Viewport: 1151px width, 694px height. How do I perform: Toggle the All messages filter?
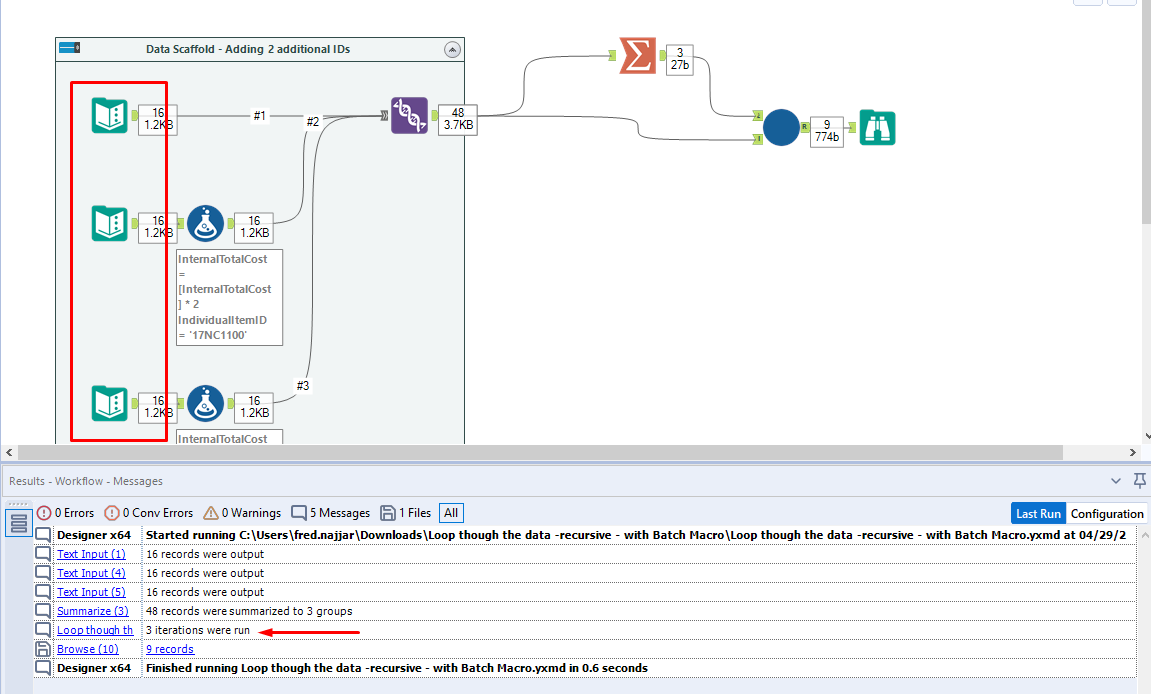point(450,512)
